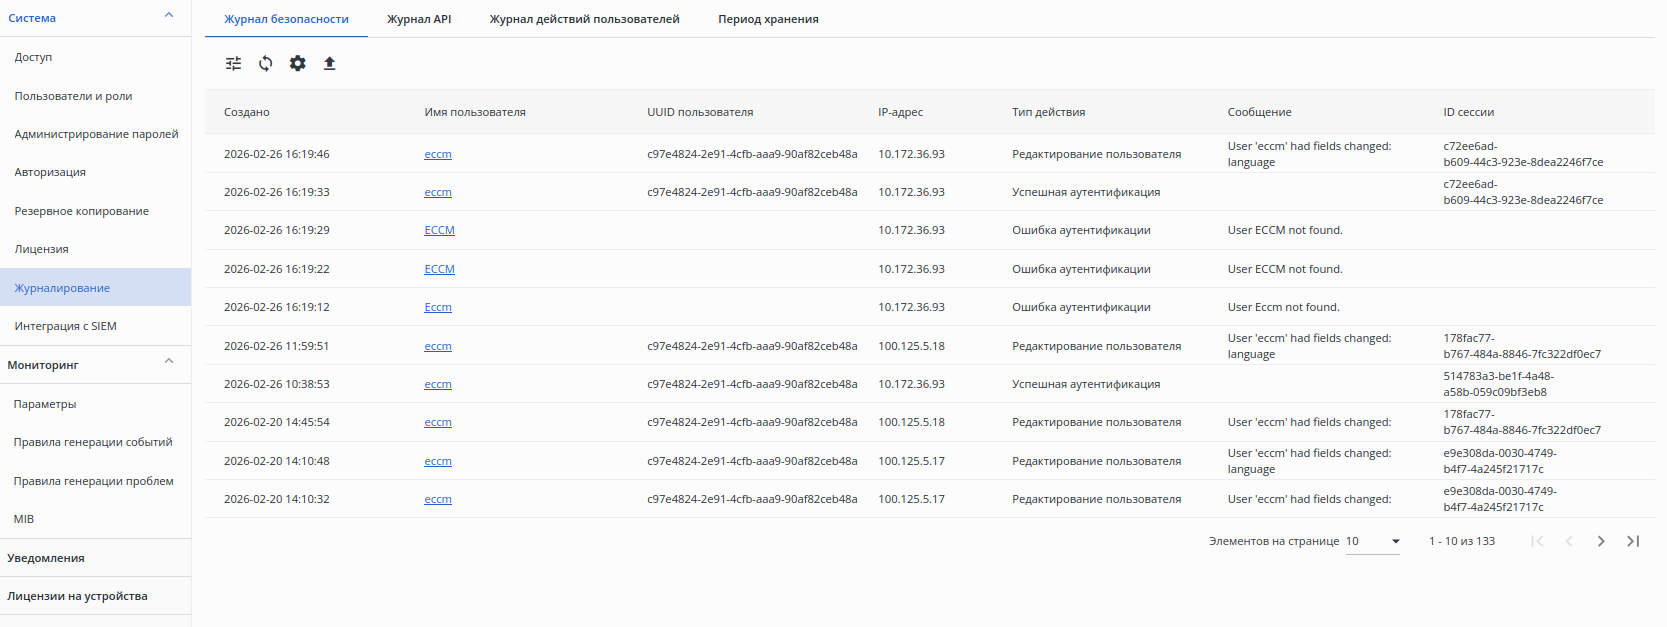Open the Eccm user link at 16:19:12
Screen dimensions: 1667x627
tap(438, 307)
